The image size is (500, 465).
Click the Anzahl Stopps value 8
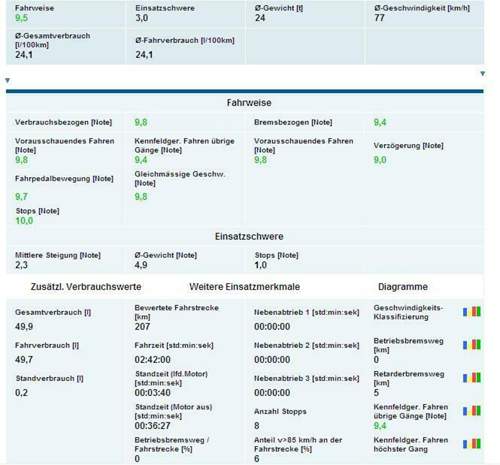[x=257, y=426]
